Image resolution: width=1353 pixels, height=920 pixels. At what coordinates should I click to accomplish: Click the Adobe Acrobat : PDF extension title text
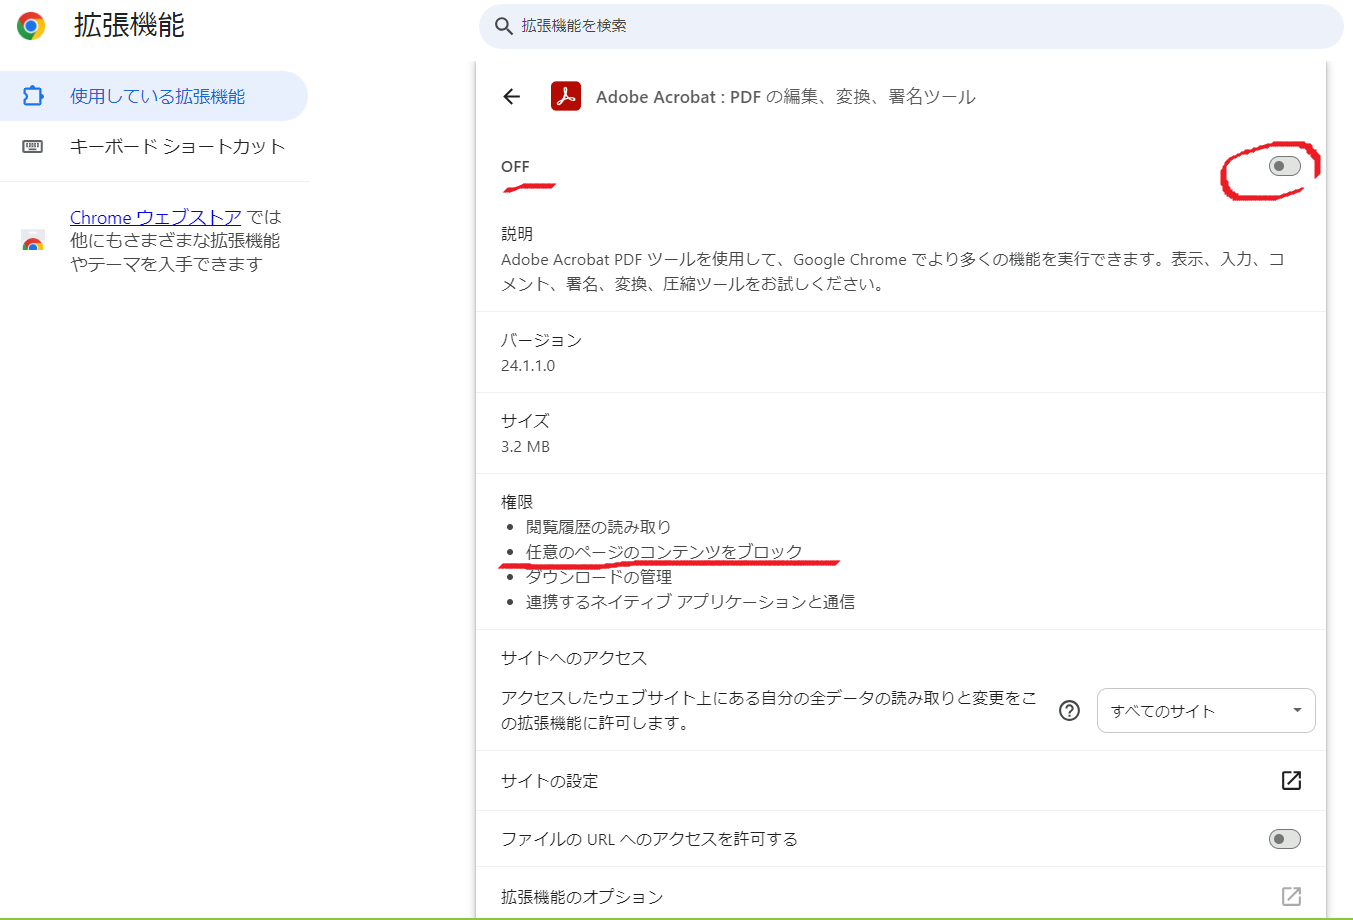pyautogui.click(x=786, y=97)
